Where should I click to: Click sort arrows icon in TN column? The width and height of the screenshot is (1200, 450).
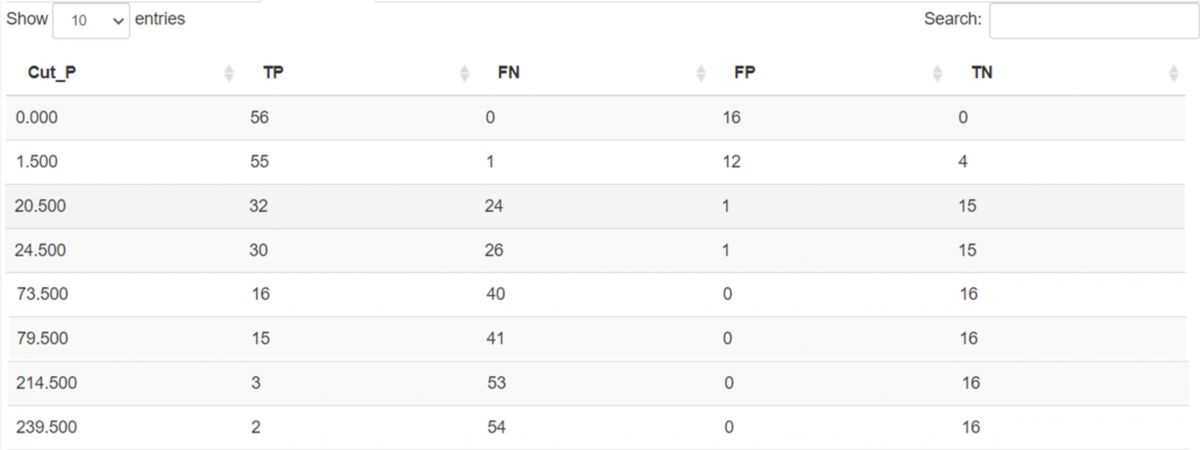(1173, 73)
